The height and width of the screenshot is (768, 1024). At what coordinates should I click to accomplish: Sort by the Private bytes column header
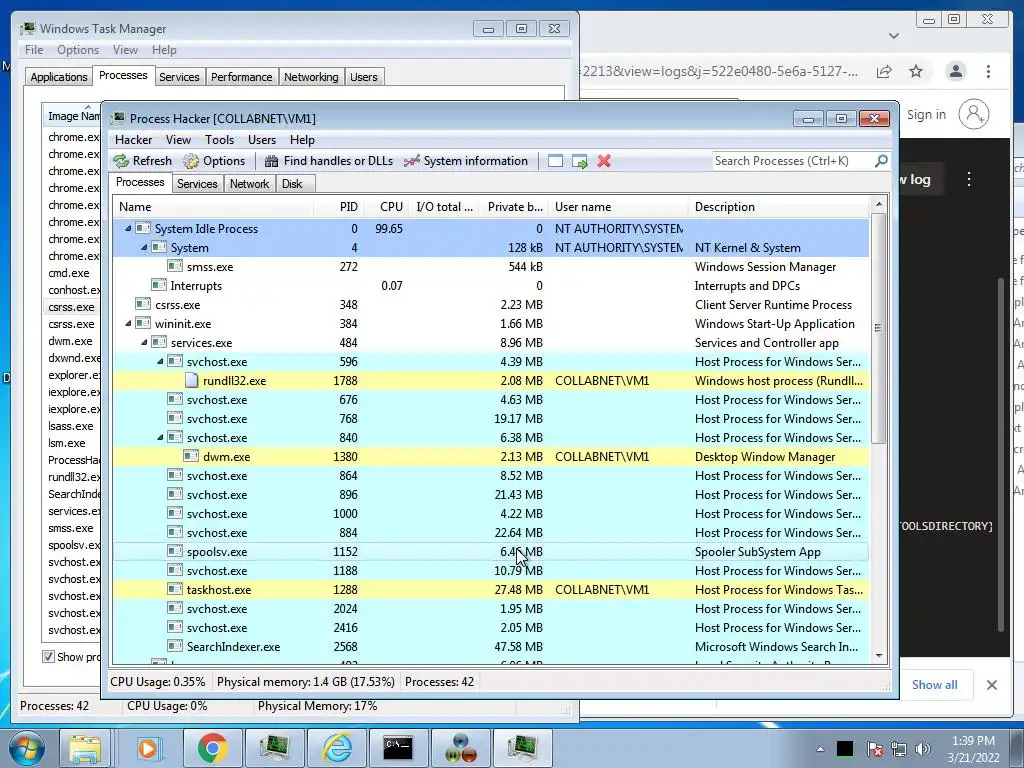tap(515, 207)
